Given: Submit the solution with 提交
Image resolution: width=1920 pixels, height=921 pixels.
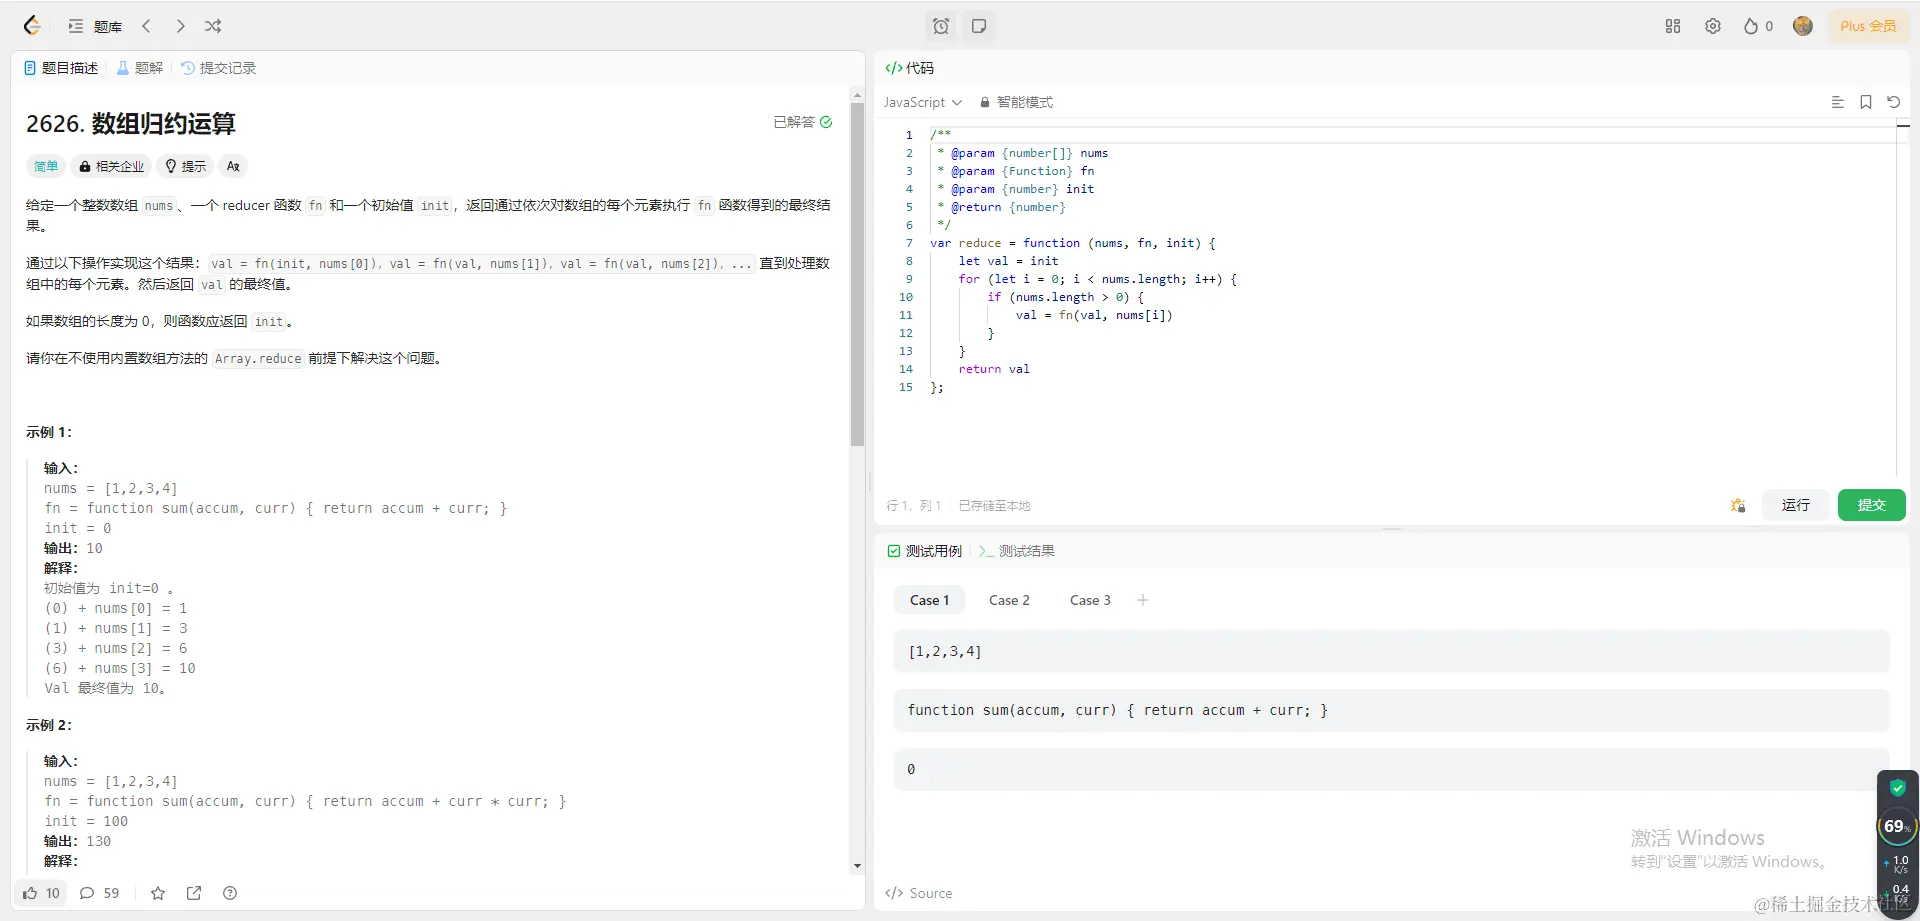Looking at the screenshot, I should coord(1871,505).
